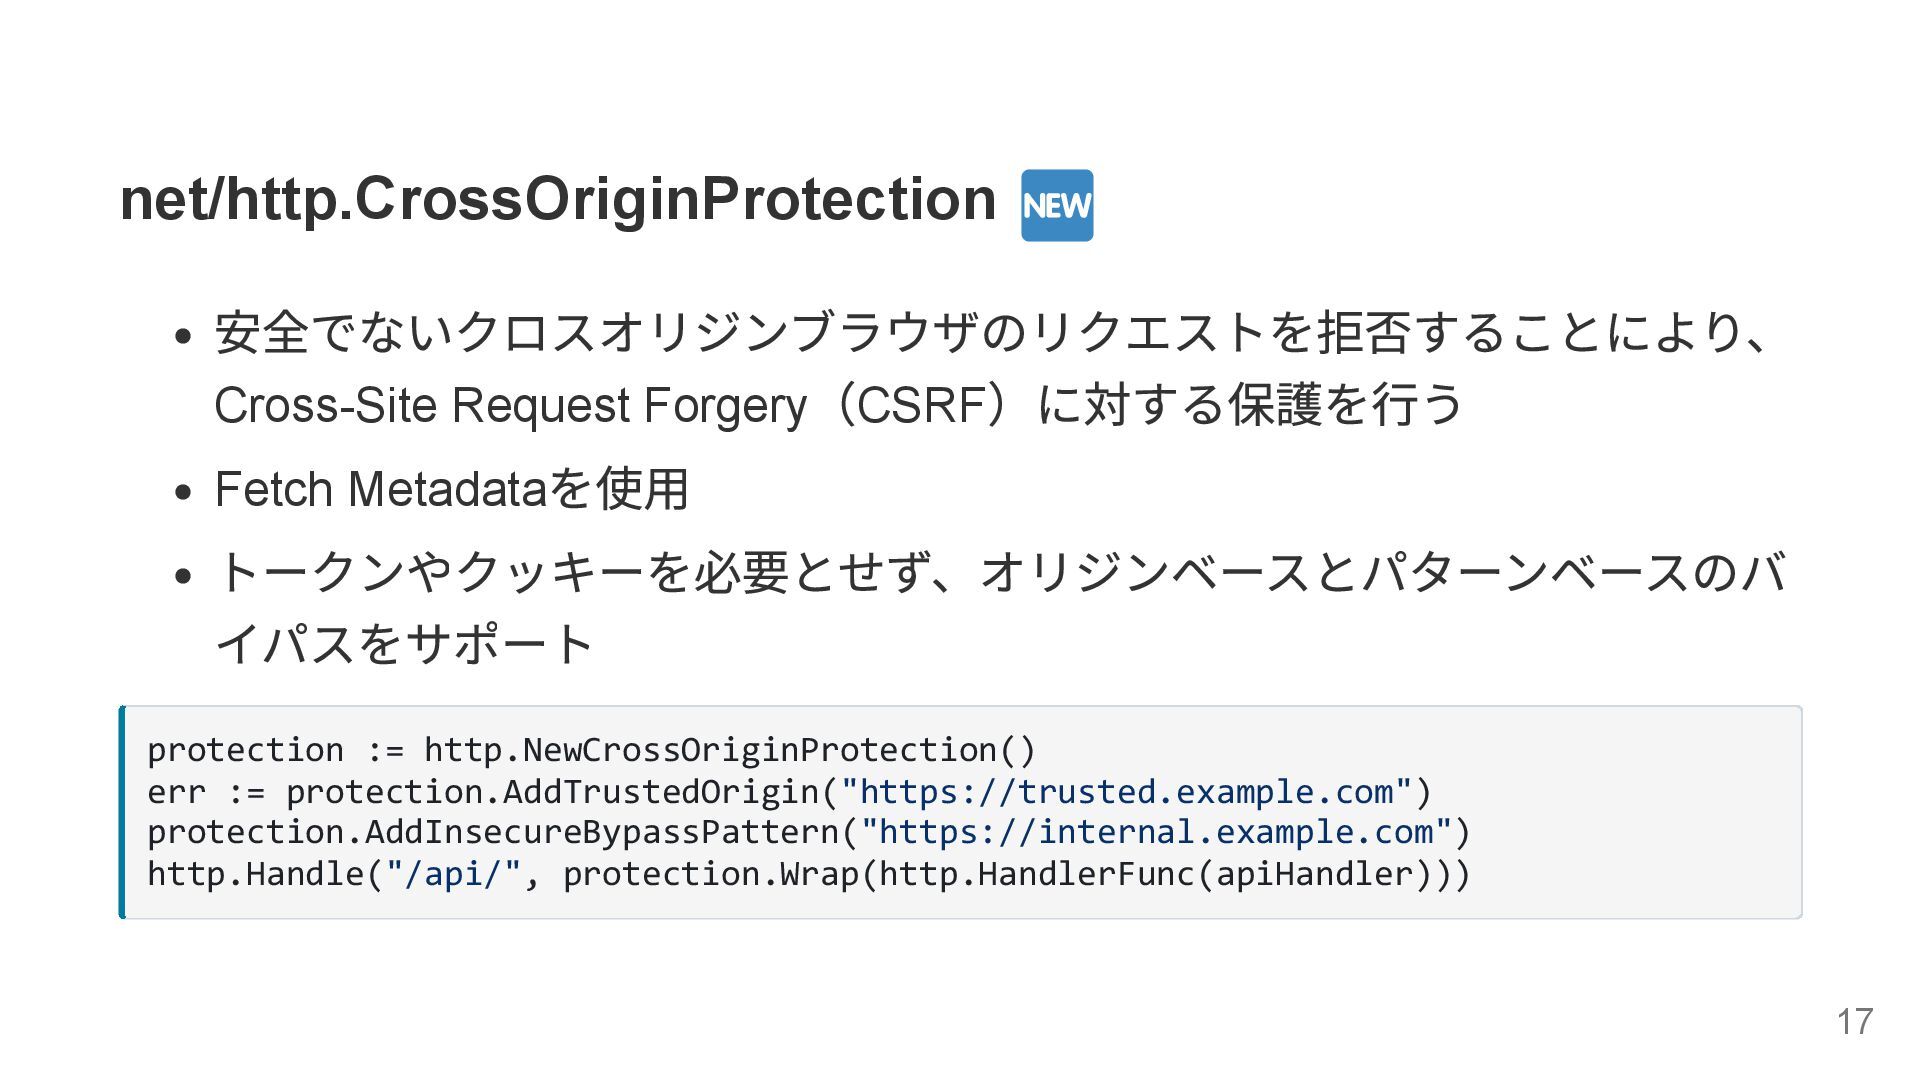Click the "/api/" path string in code
1920x1080 pixels.
[454, 874]
